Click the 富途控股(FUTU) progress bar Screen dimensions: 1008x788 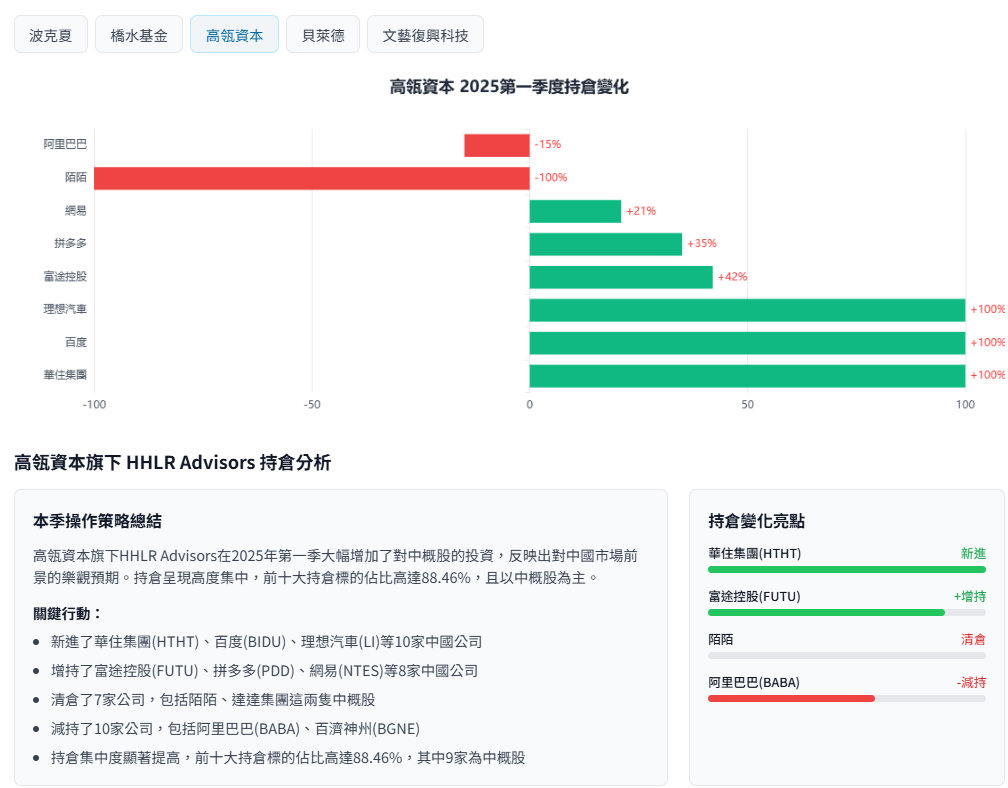tap(847, 613)
